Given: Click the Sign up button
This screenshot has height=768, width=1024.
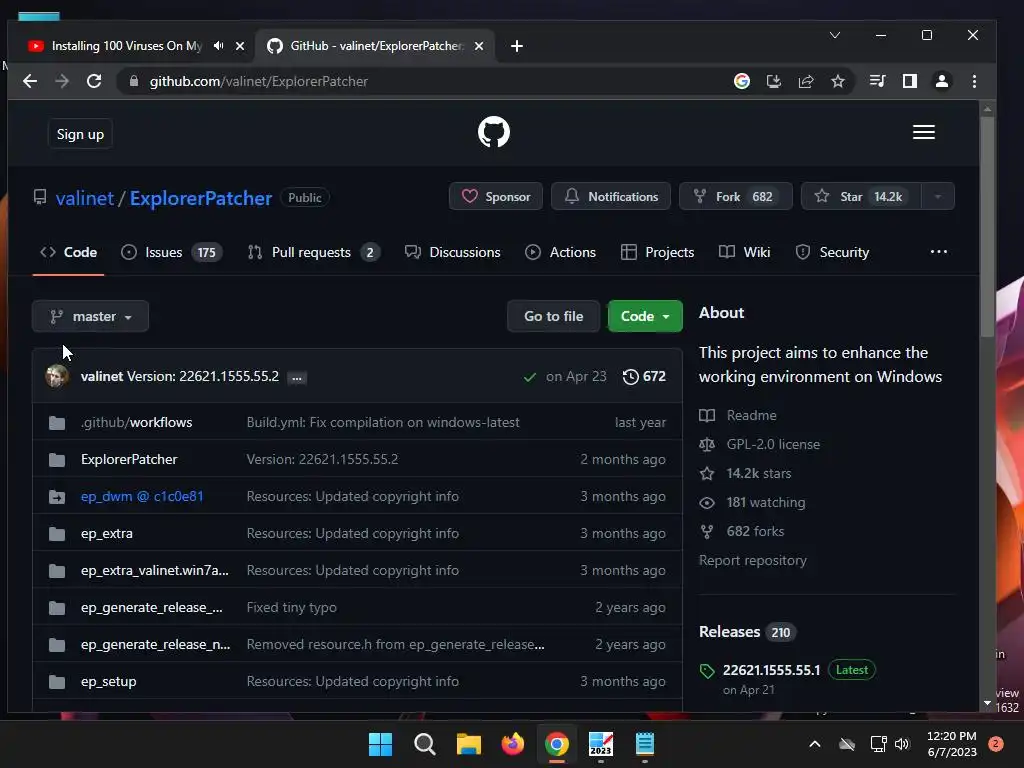Looking at the screenshot, I should (80, 134).
